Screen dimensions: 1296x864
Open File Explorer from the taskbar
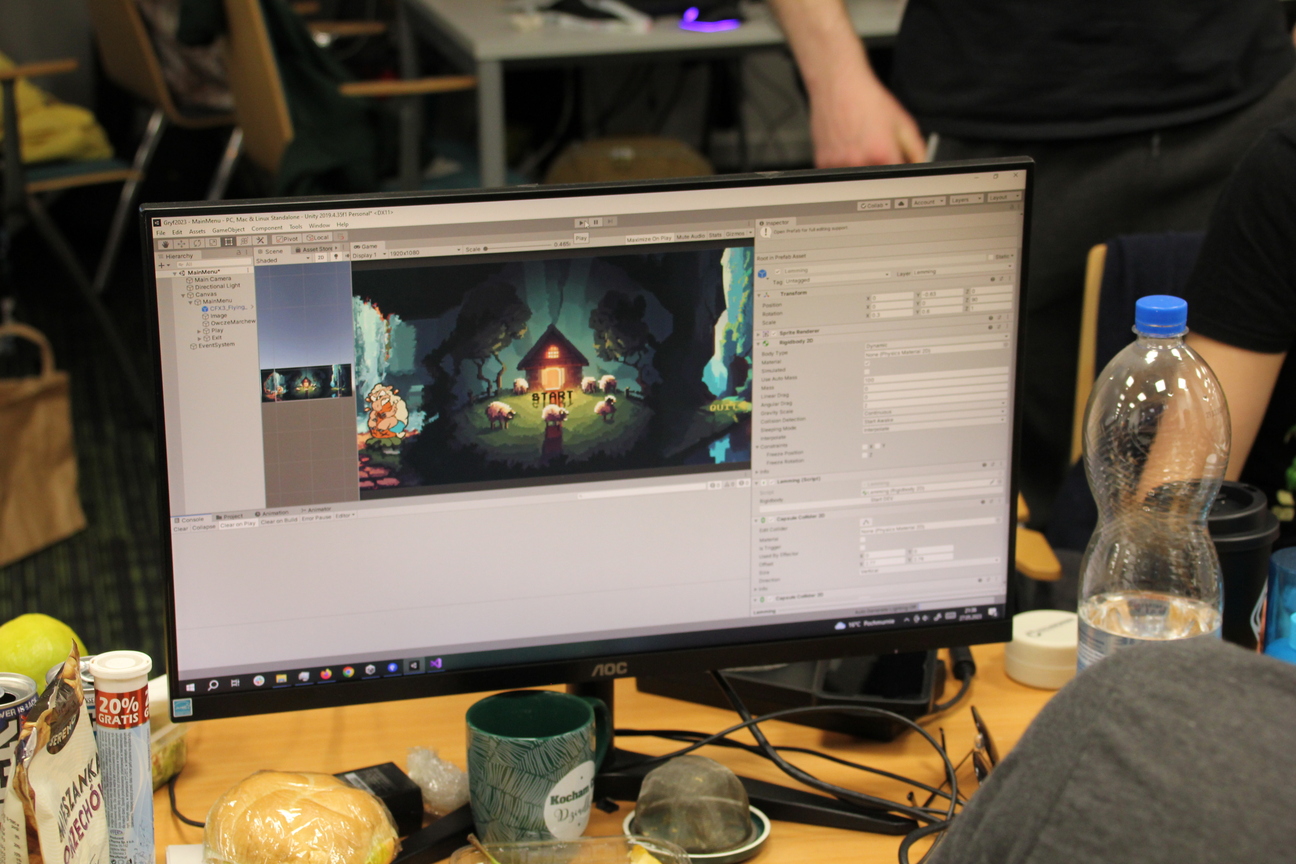coord(281,679)
